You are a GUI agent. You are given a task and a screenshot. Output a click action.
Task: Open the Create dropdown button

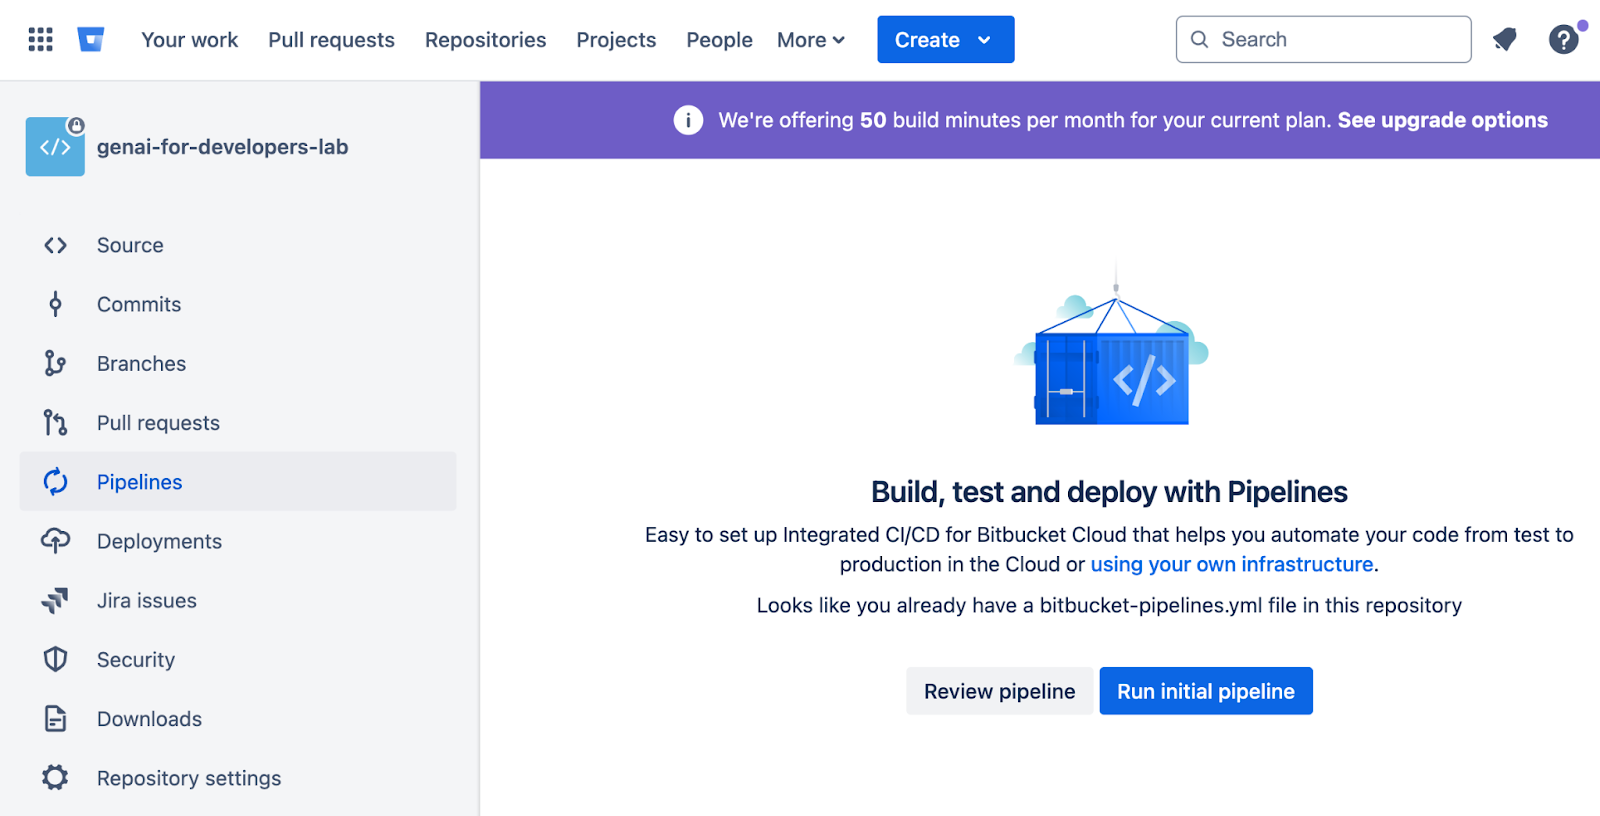945,40
